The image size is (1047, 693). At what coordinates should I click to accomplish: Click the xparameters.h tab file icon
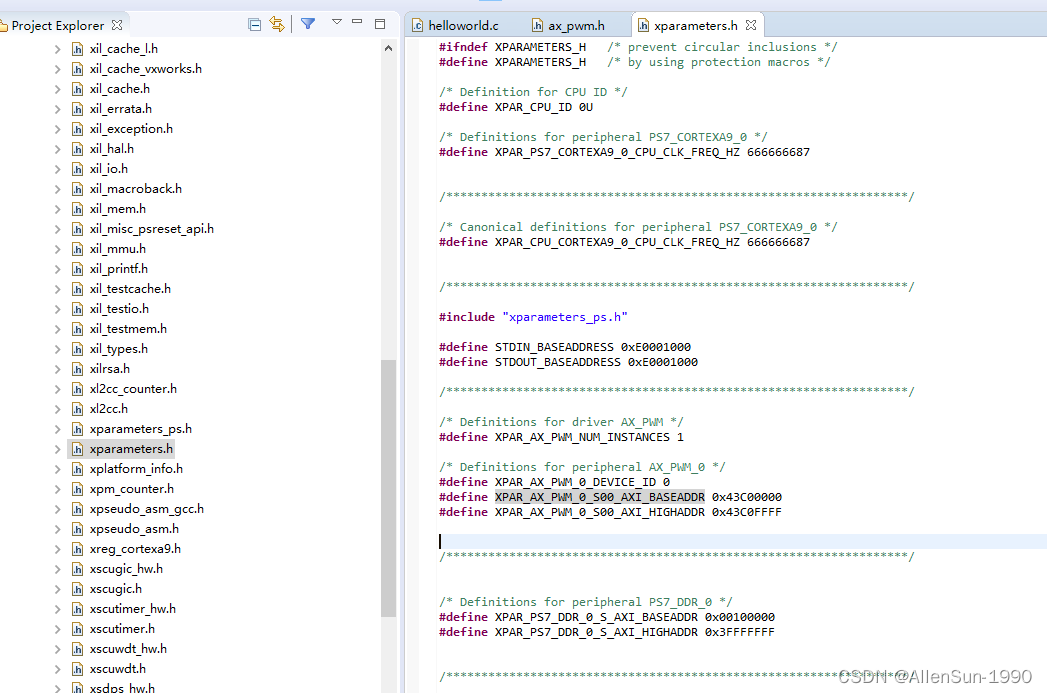coord(643,25)
